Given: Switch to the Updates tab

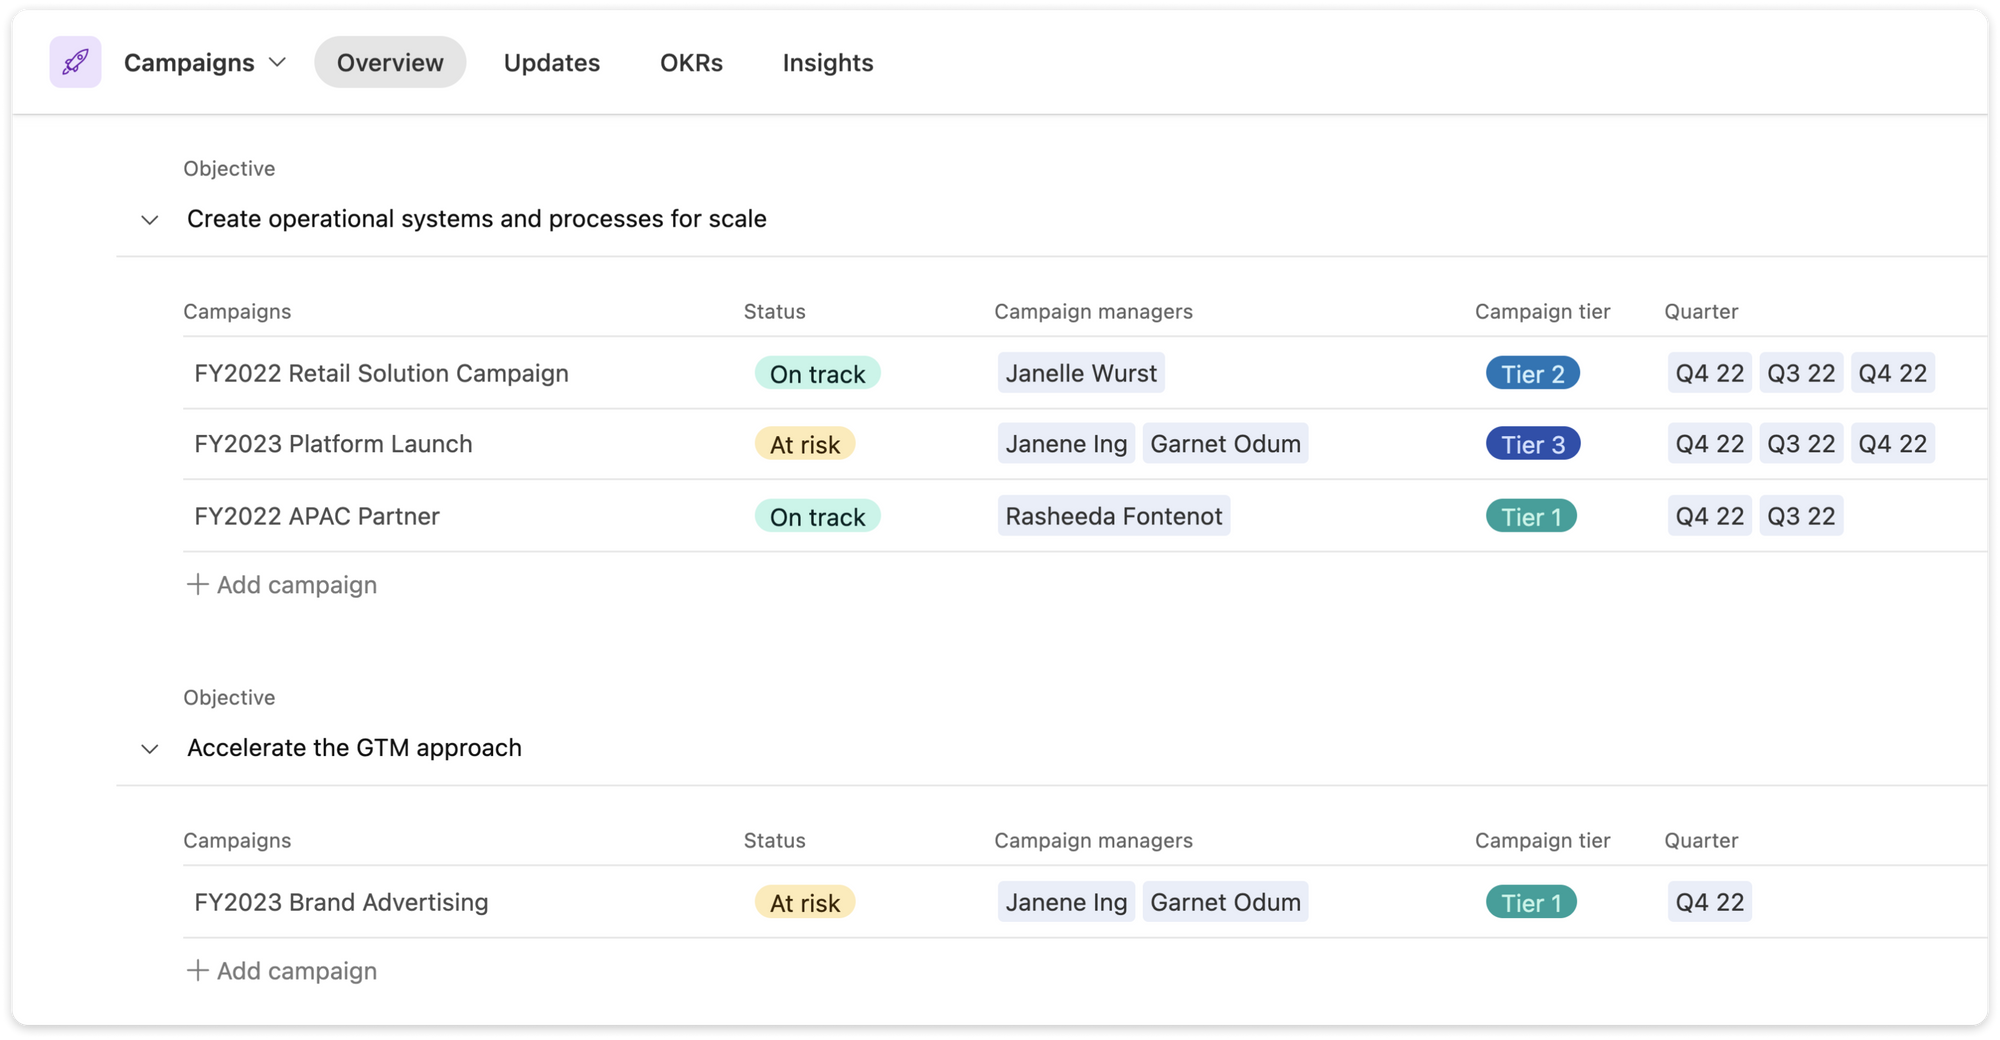Looking at the screenshot, I should pyautogui.click(x=551, y=62).
